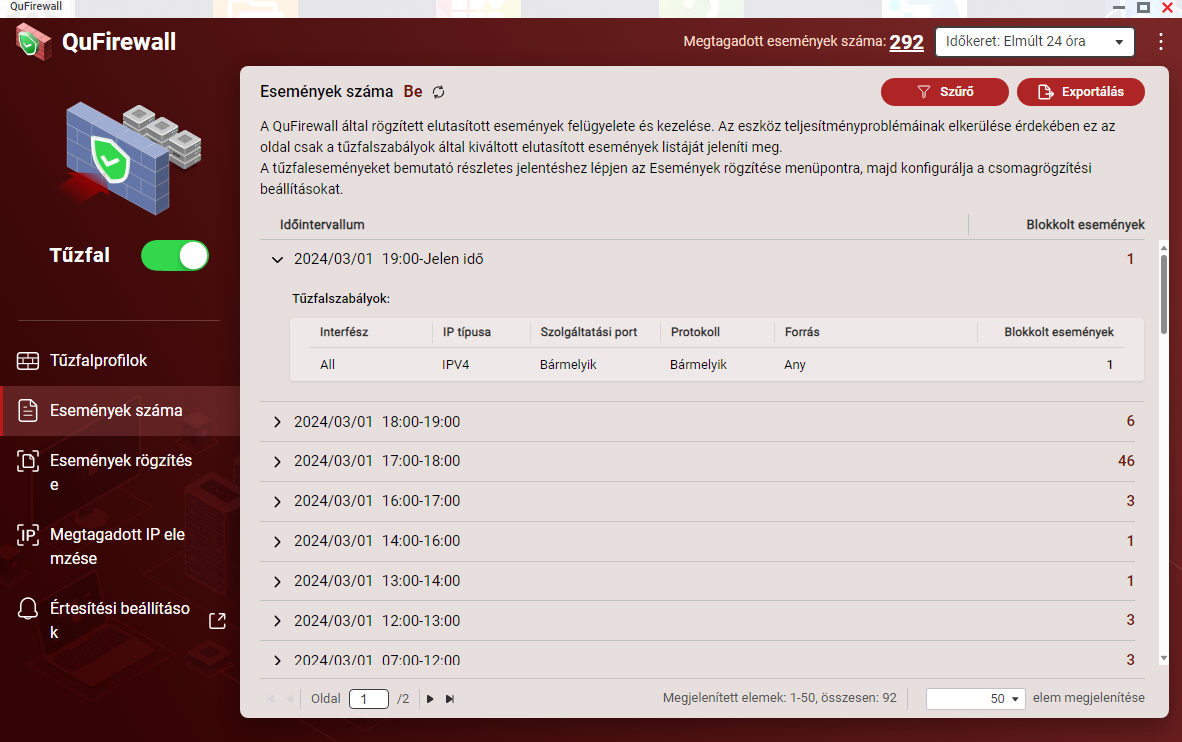Click blocked count 6 in 18:00-19:00 row
The width and height of the screenshot is (1182, 742).
pos(1130,421)
